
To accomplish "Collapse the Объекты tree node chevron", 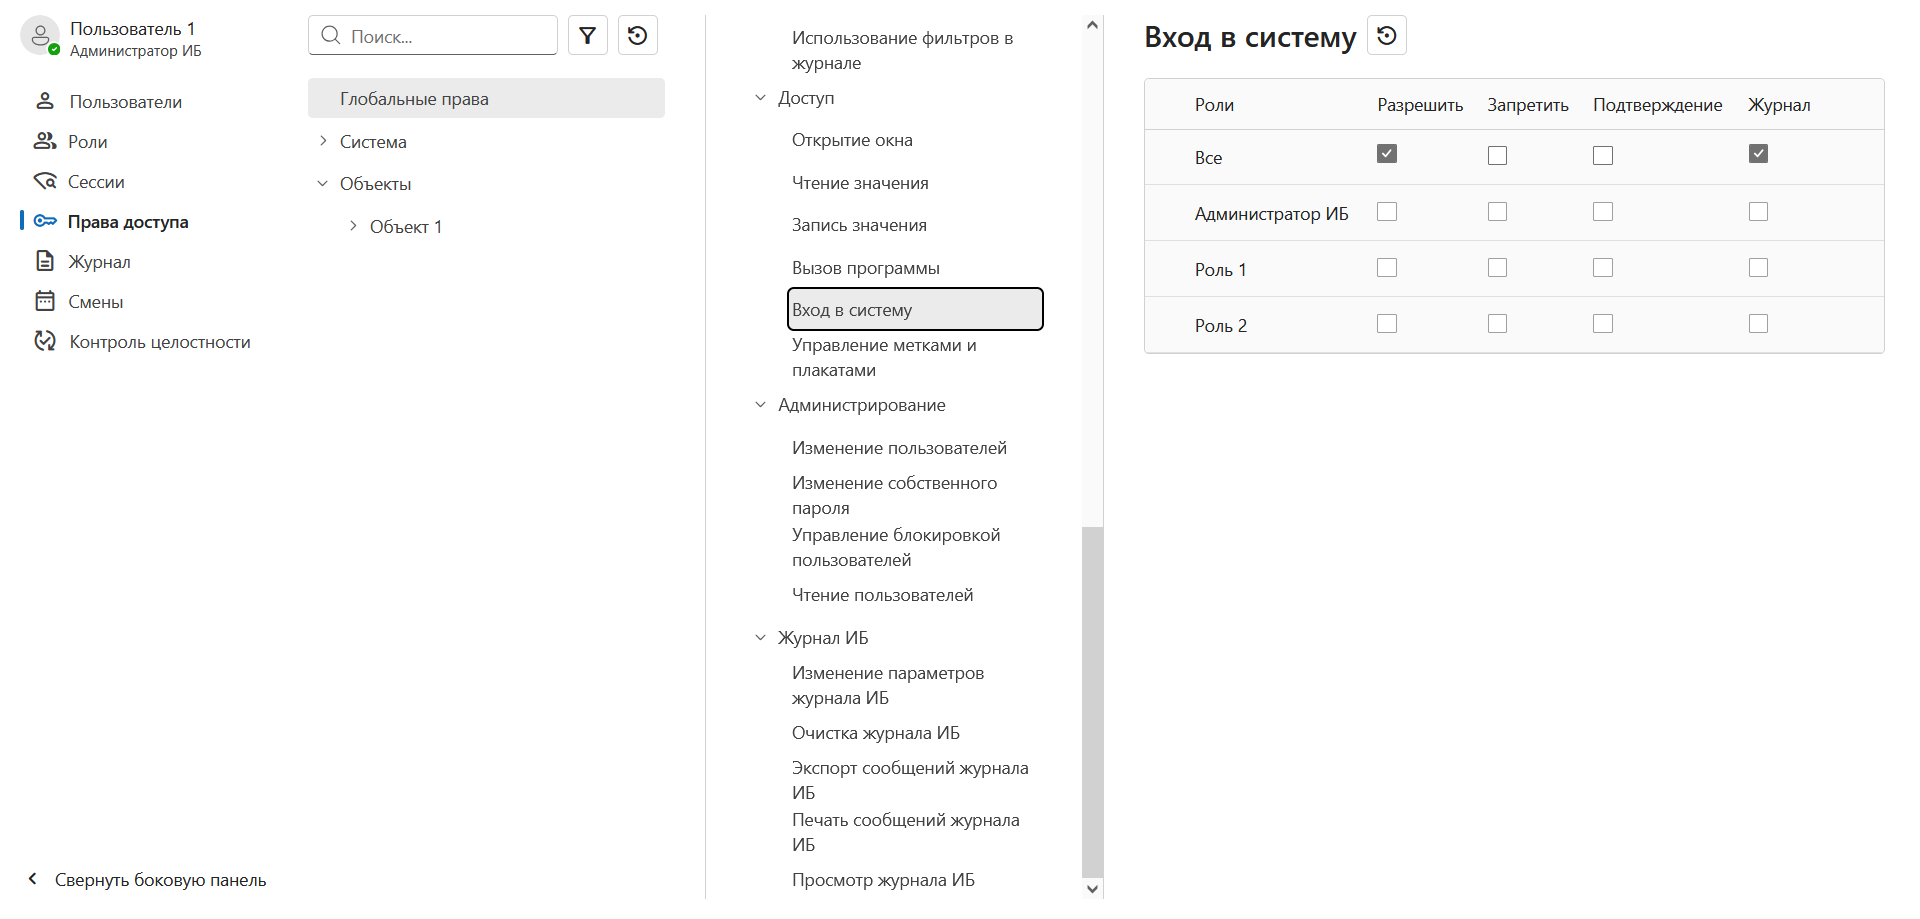I will pyautogui.click(x=323, y=183).
